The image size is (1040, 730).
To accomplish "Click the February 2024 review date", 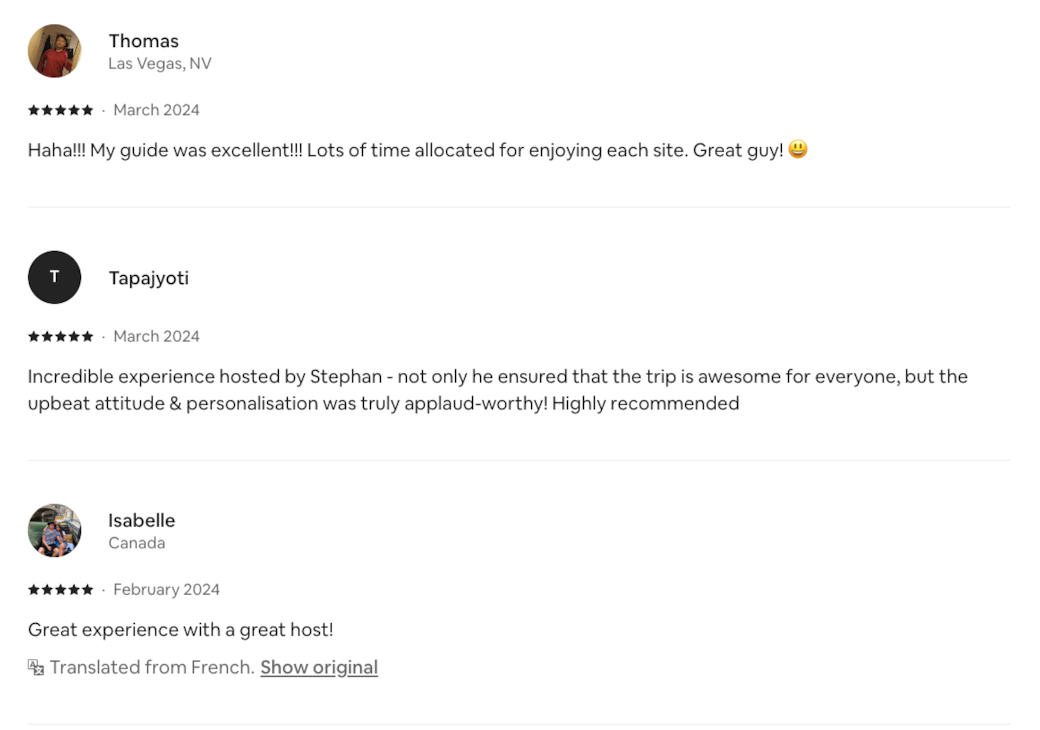I will pos(166,589).
